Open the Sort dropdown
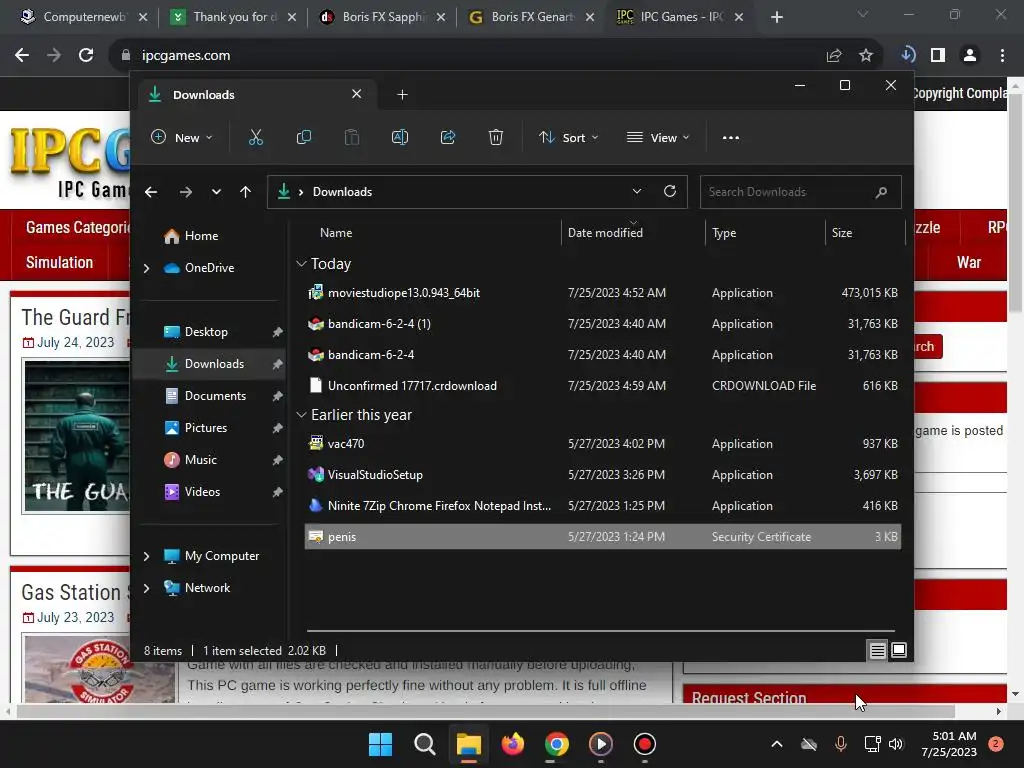Viewport: 1024px width, 768px height. pyautogui.click(x=569, y=137)
